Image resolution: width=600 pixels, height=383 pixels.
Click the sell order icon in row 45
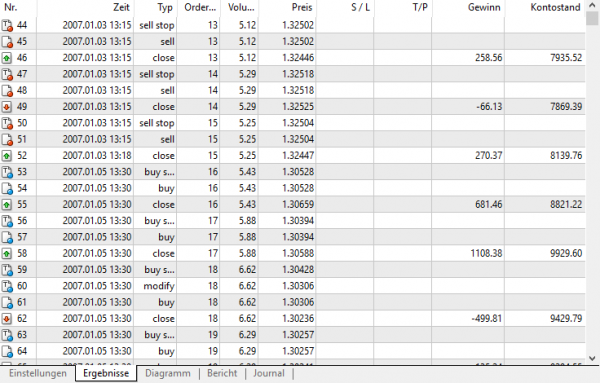click(7, 42)
